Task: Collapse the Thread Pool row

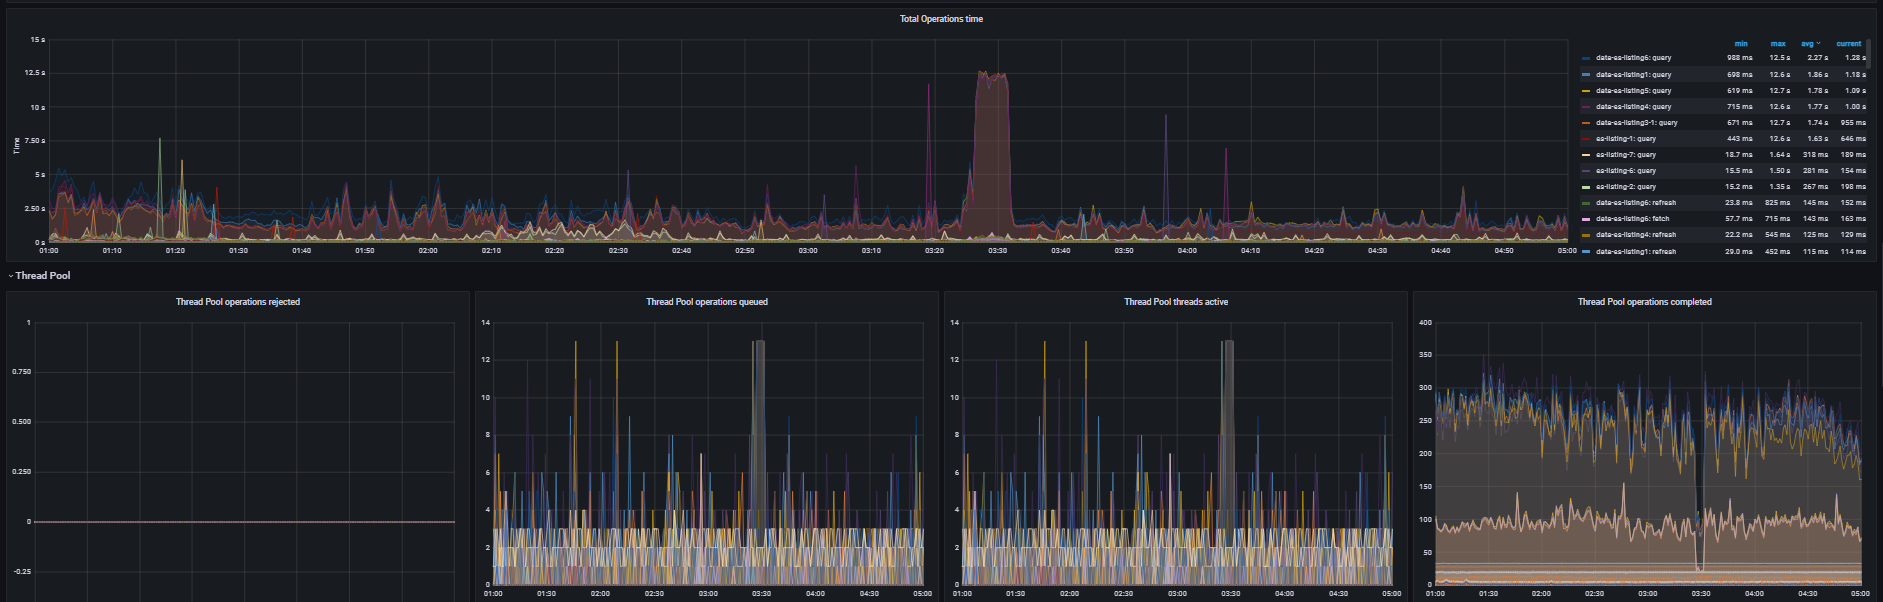Action: (40, 276)
